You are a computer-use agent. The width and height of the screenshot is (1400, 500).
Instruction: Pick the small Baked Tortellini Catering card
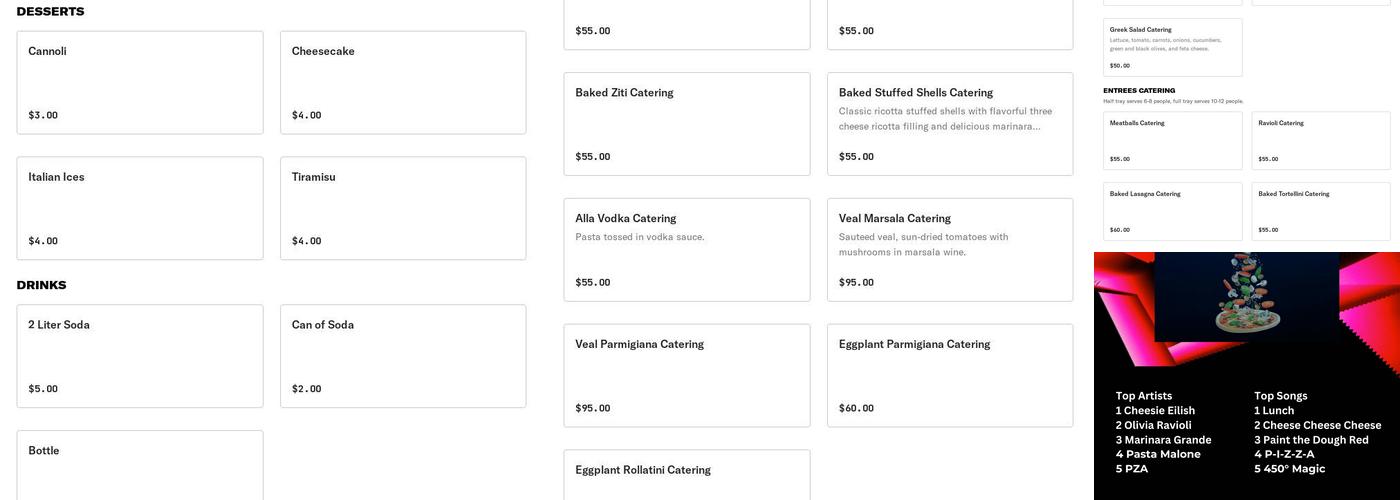pyautogui.click(x=1320, y=212)
